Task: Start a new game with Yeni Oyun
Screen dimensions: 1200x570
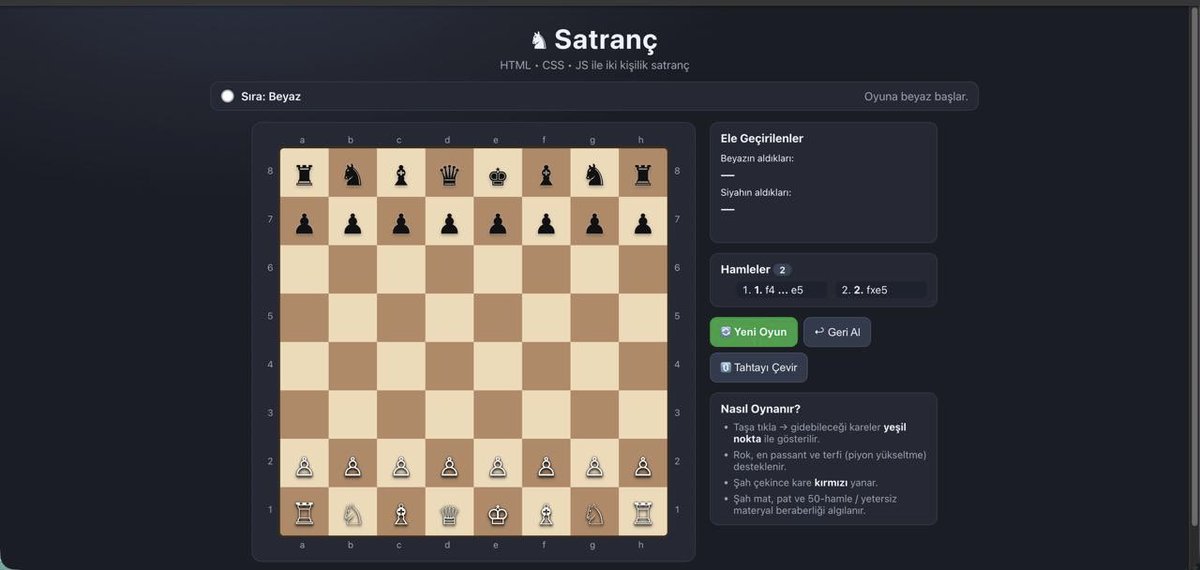Action: pyautogui.click(x=753, y=332)
